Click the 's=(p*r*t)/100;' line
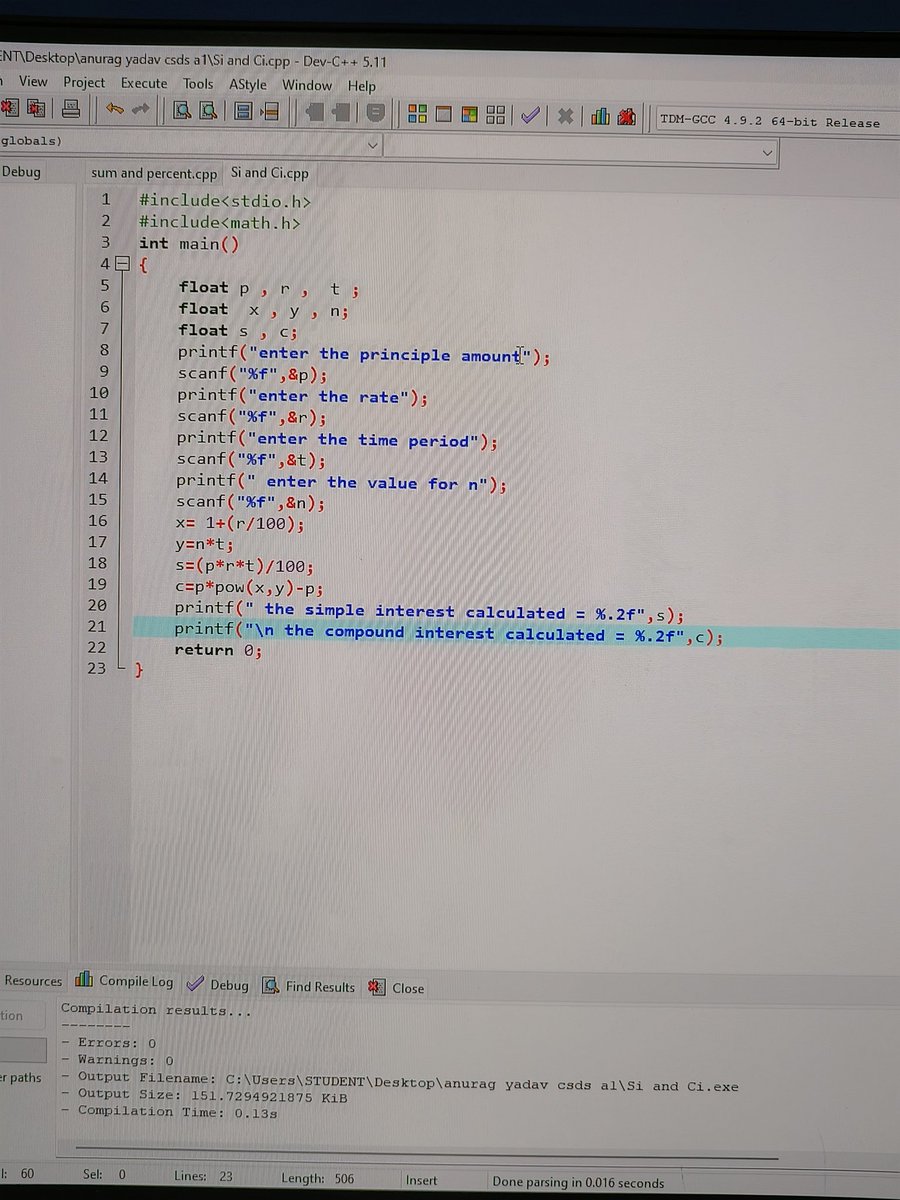900x1200 pixels. pyautogui.click(x=244, y=566)
